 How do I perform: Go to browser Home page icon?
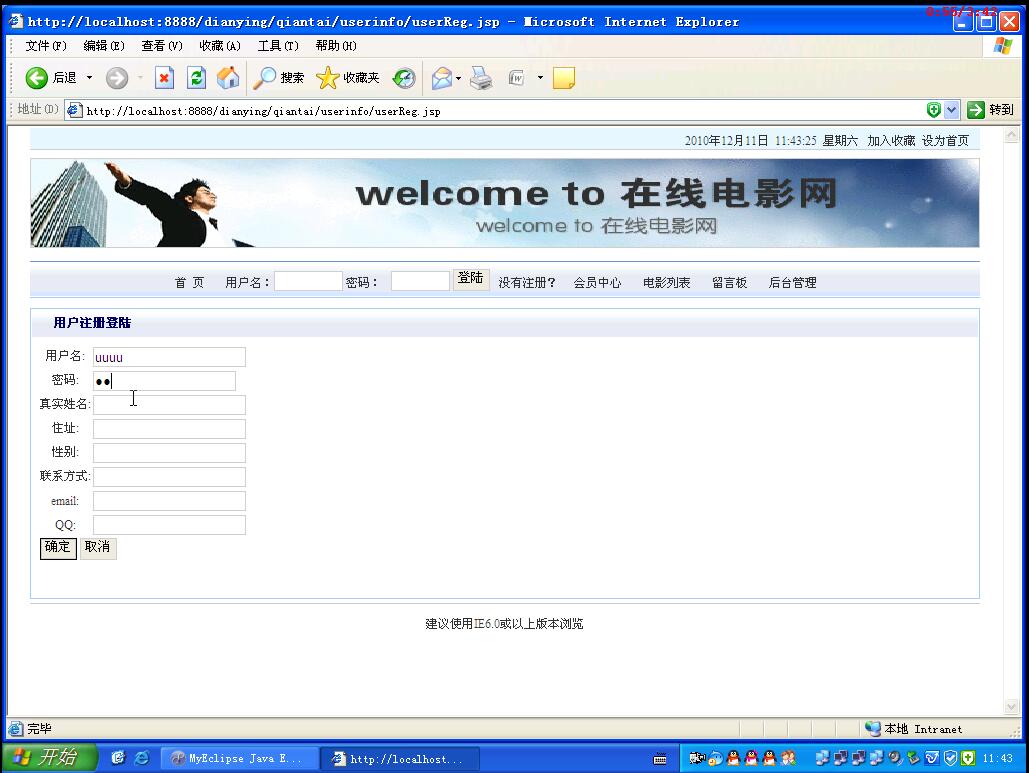pyautogui.click(x=228, y=78)
